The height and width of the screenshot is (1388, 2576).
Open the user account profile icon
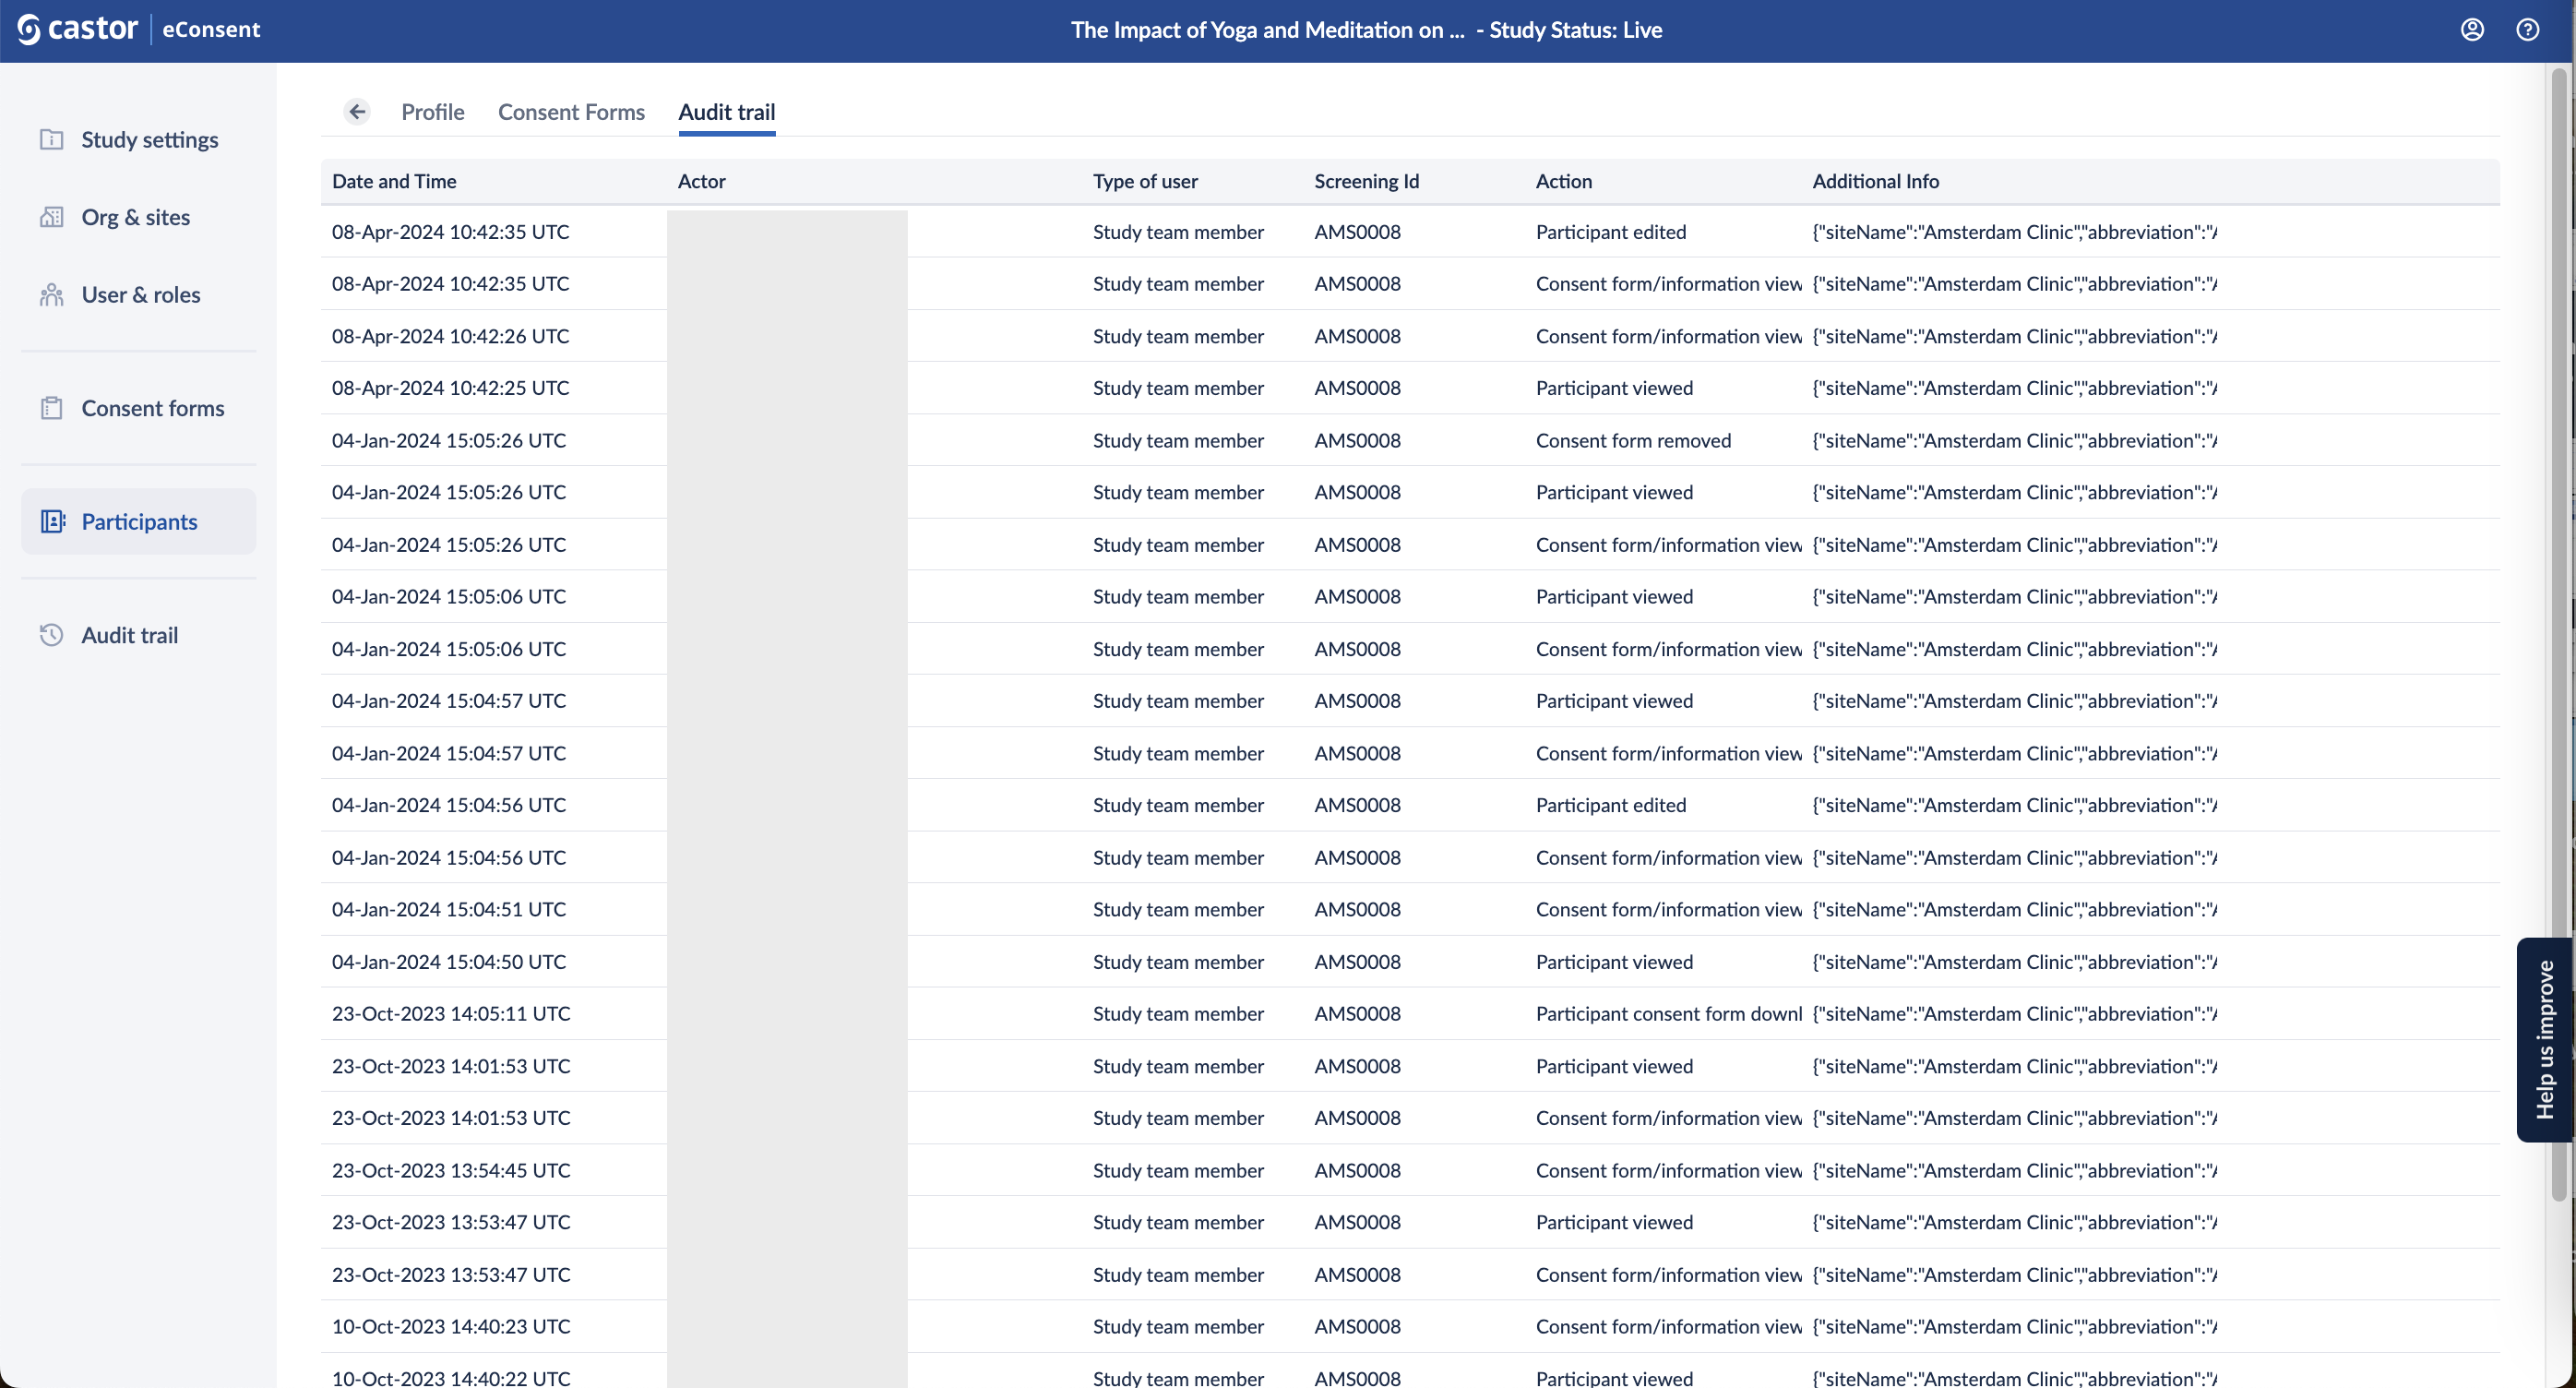click(2472, 30)
